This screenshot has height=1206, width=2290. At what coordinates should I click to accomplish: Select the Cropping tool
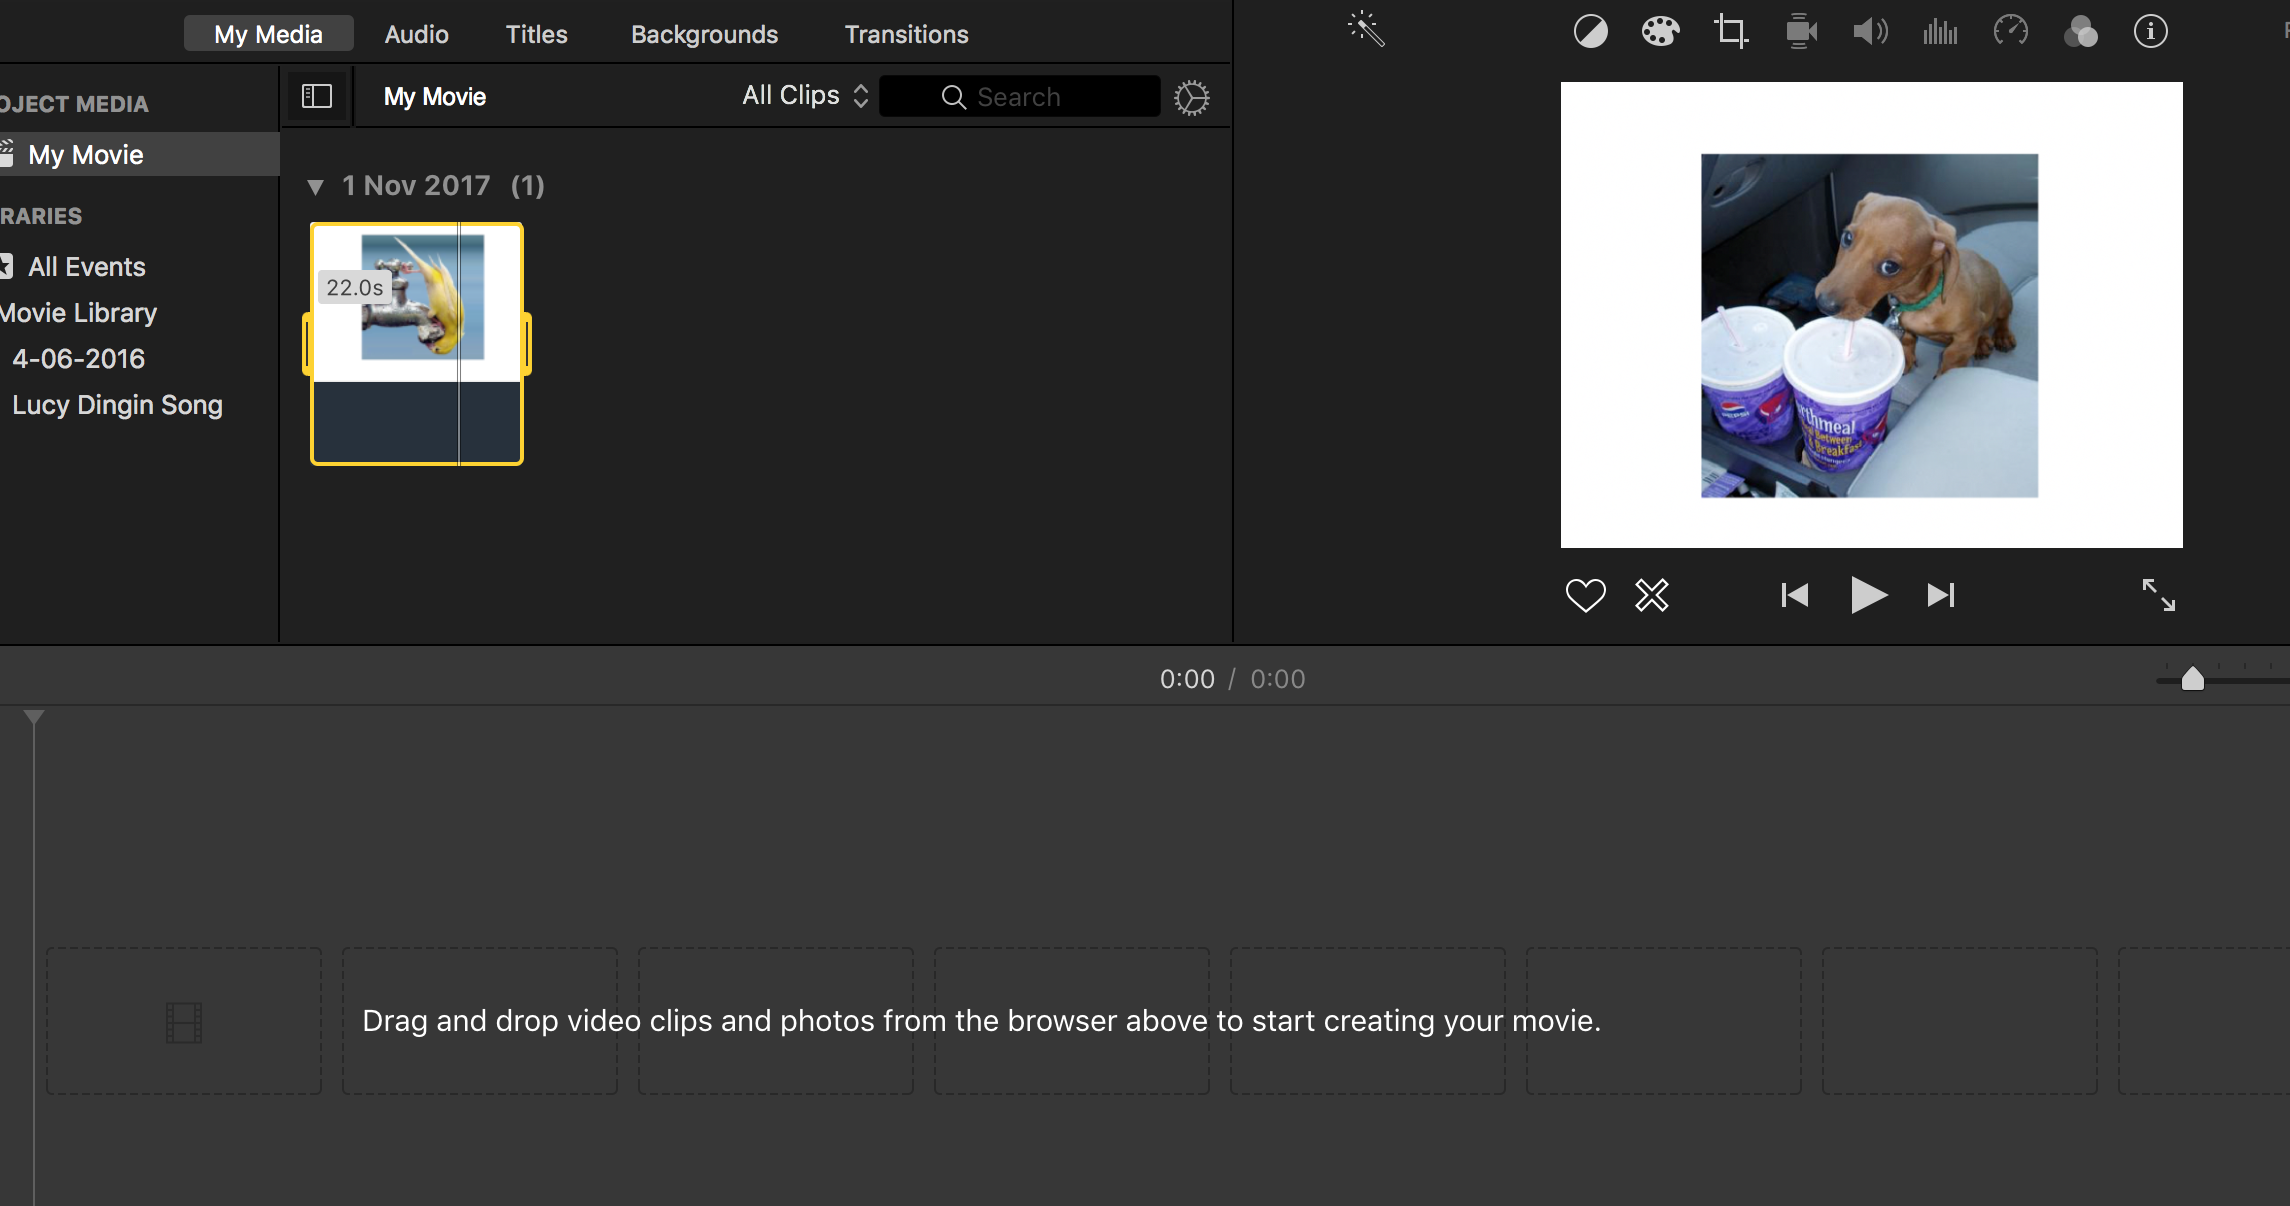pyautogui.click(x=1731, y=32)
